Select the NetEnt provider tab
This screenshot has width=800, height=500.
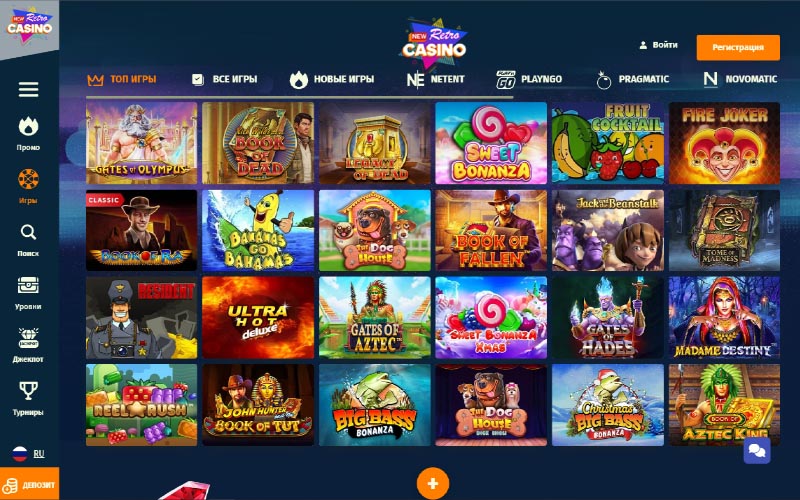(435, 79)
